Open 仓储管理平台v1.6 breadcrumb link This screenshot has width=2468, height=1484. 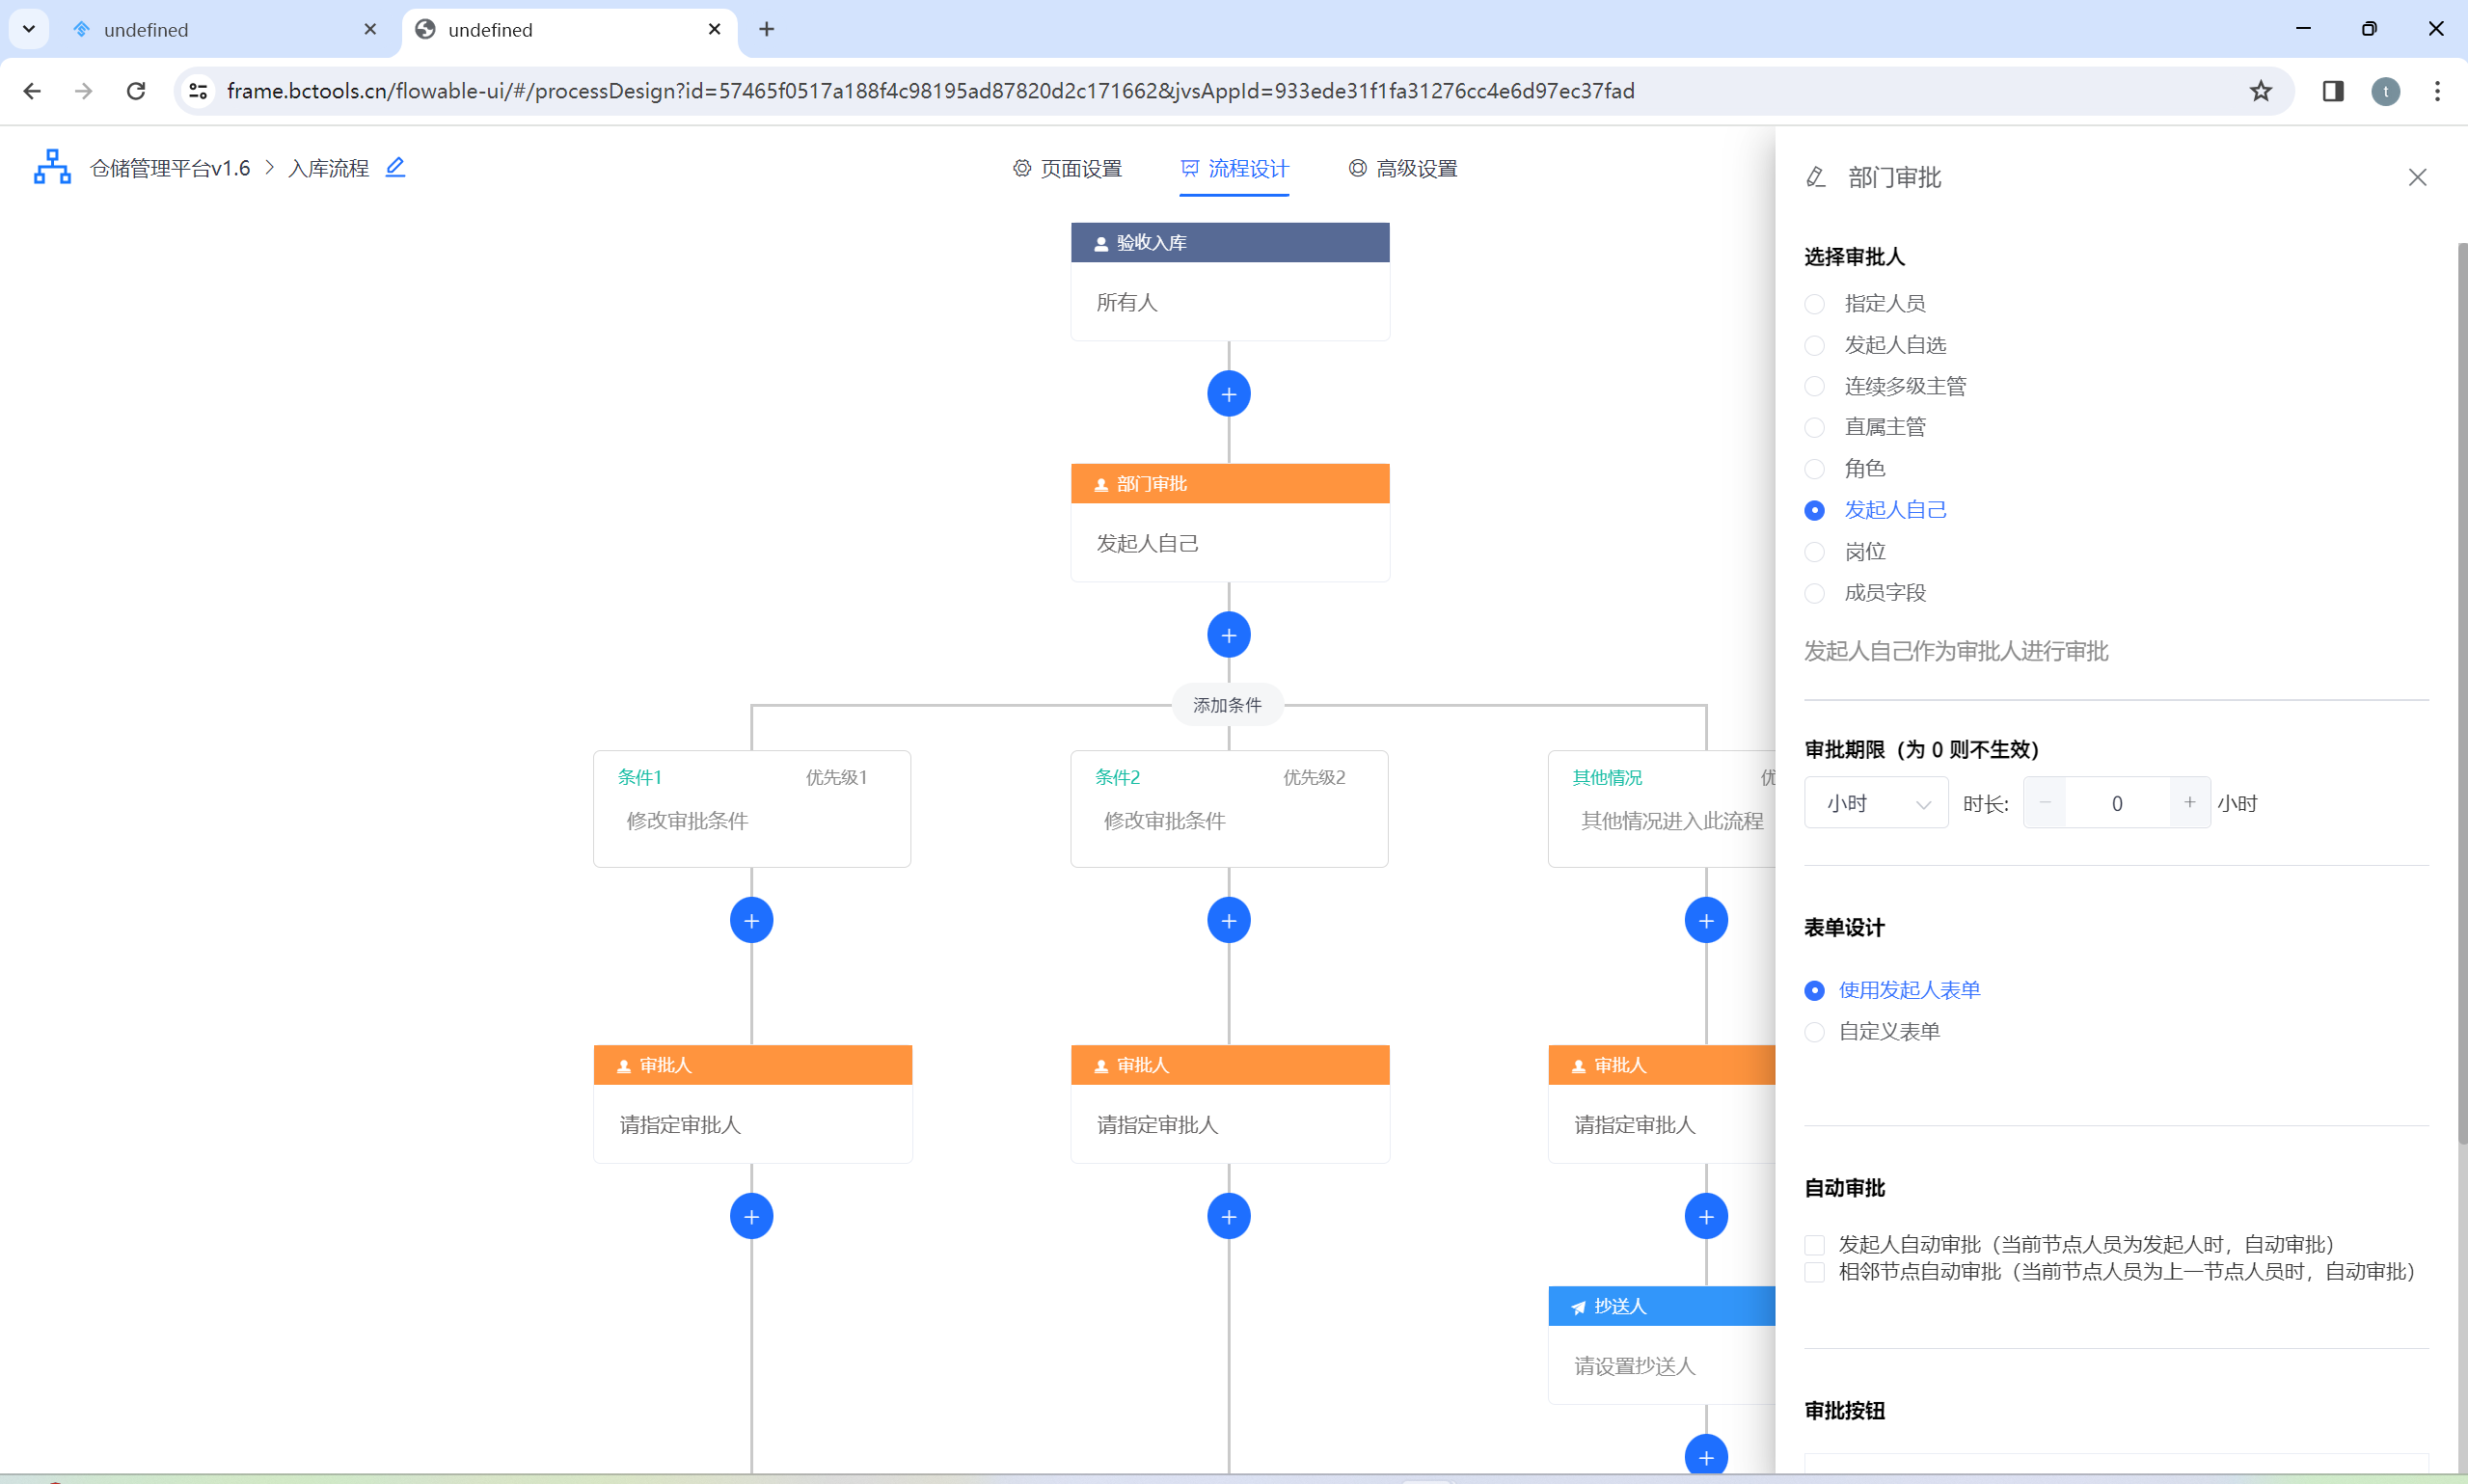tap(170, 168)
